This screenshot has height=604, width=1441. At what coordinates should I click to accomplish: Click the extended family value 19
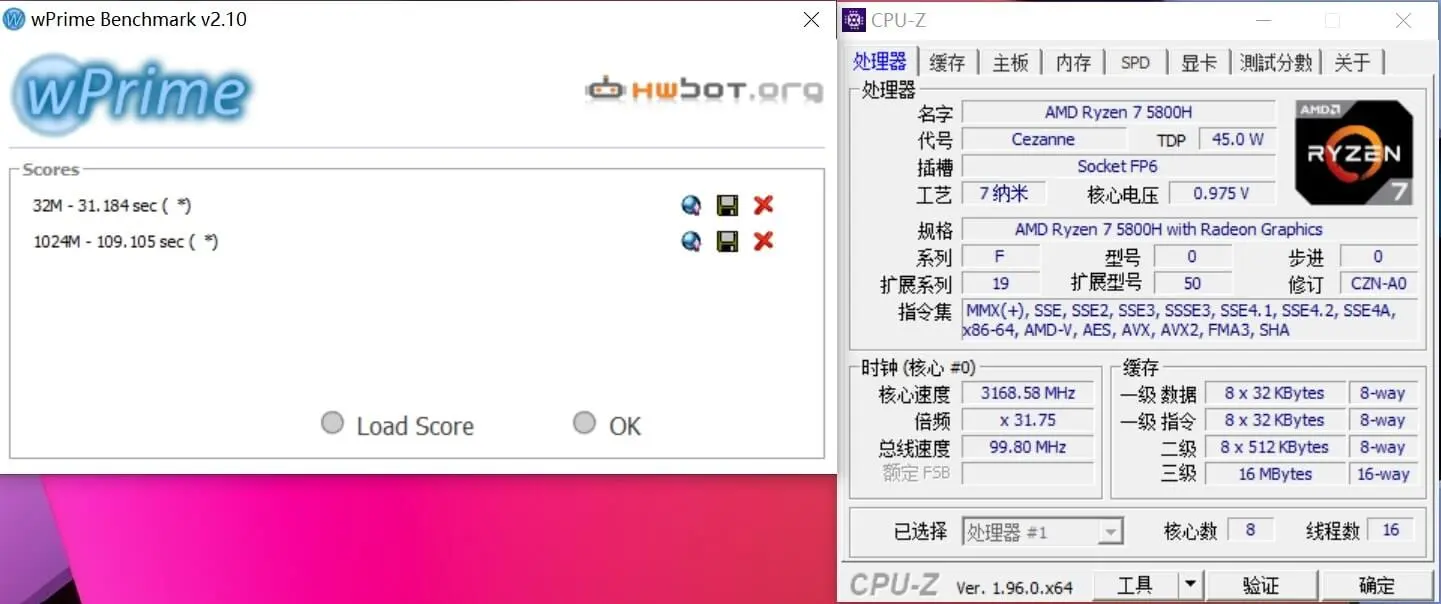pyautogui.click(x=1000, y=283)
